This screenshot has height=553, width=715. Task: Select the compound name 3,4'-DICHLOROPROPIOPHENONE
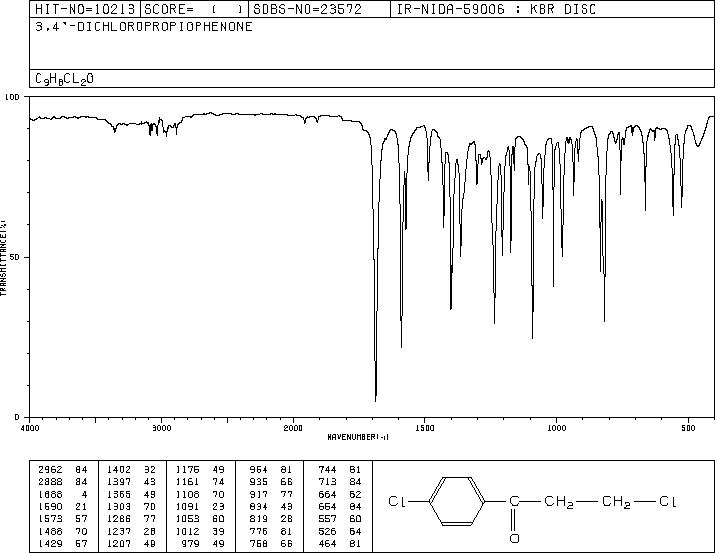[144, 27]
